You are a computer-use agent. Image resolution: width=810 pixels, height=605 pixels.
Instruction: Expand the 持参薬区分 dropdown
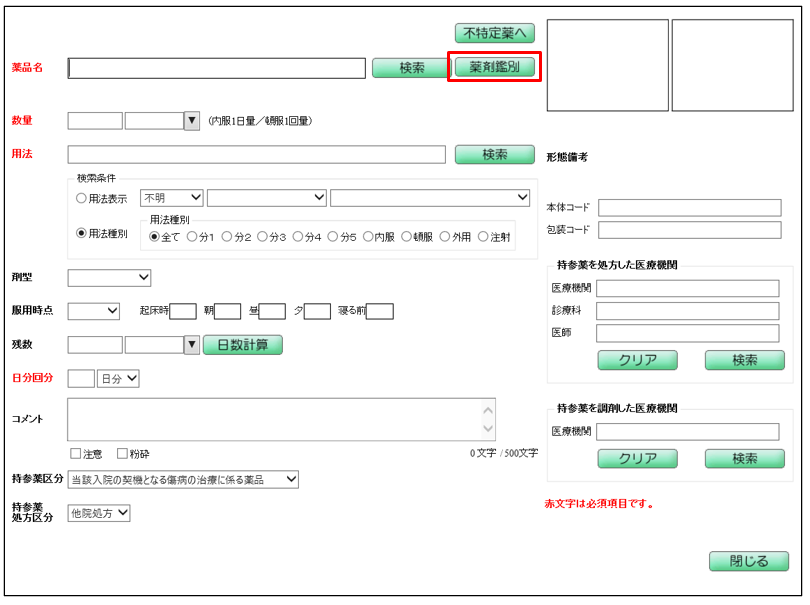(183, 480)
